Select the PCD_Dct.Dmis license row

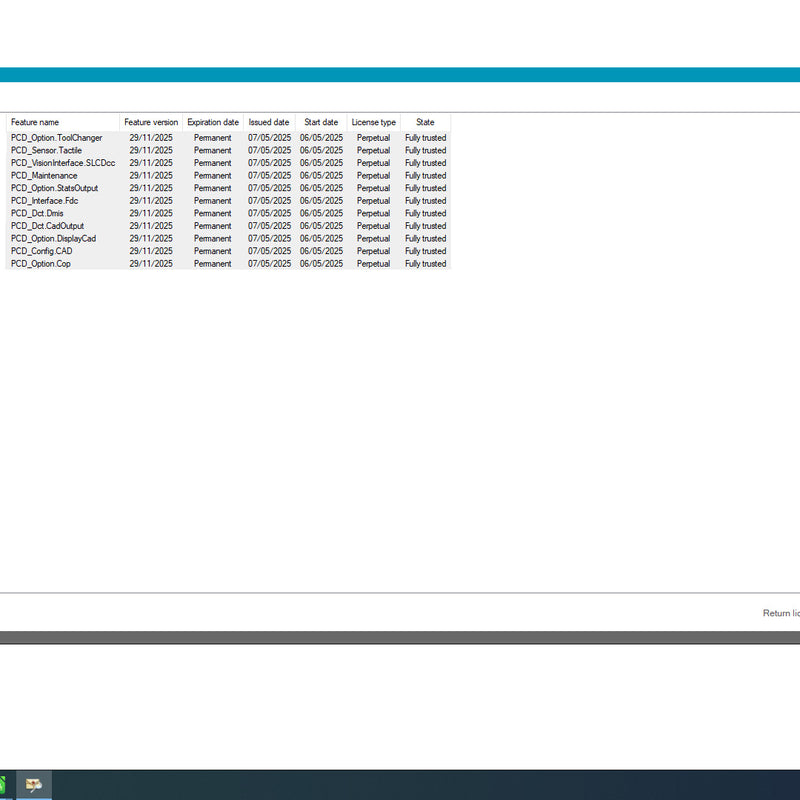coord(37,213)
